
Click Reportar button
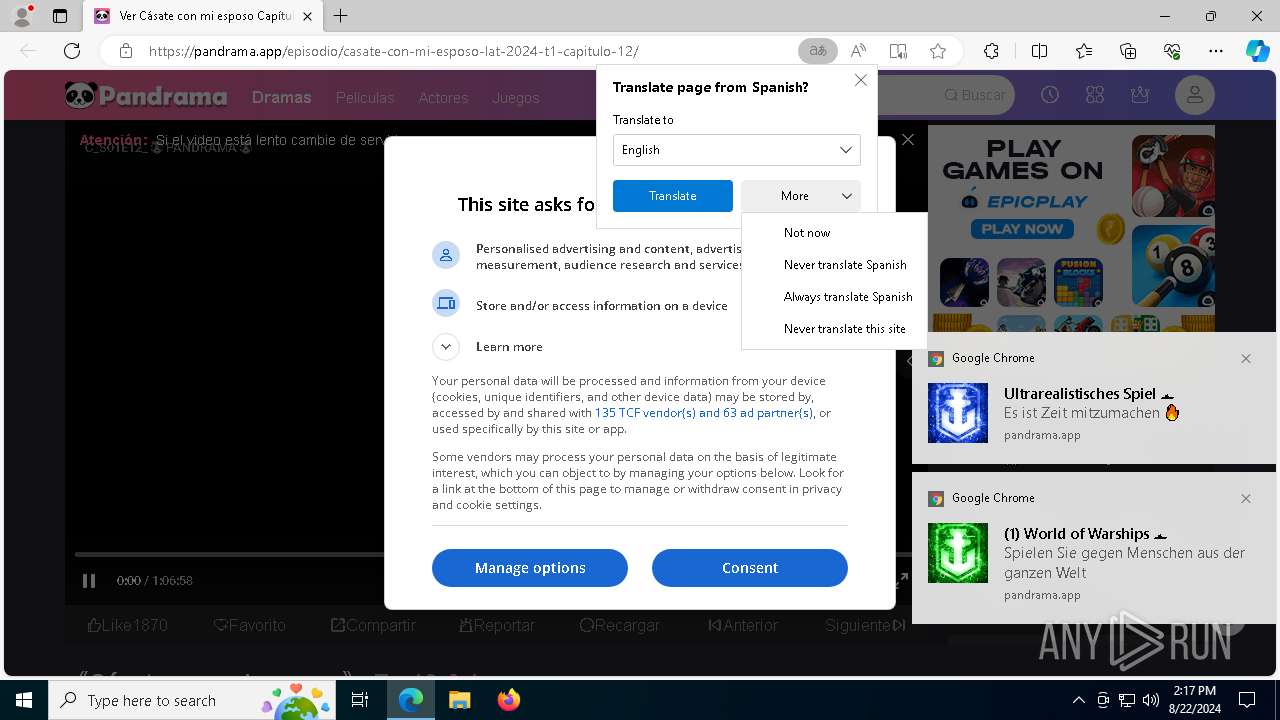(x=497, y=625)
